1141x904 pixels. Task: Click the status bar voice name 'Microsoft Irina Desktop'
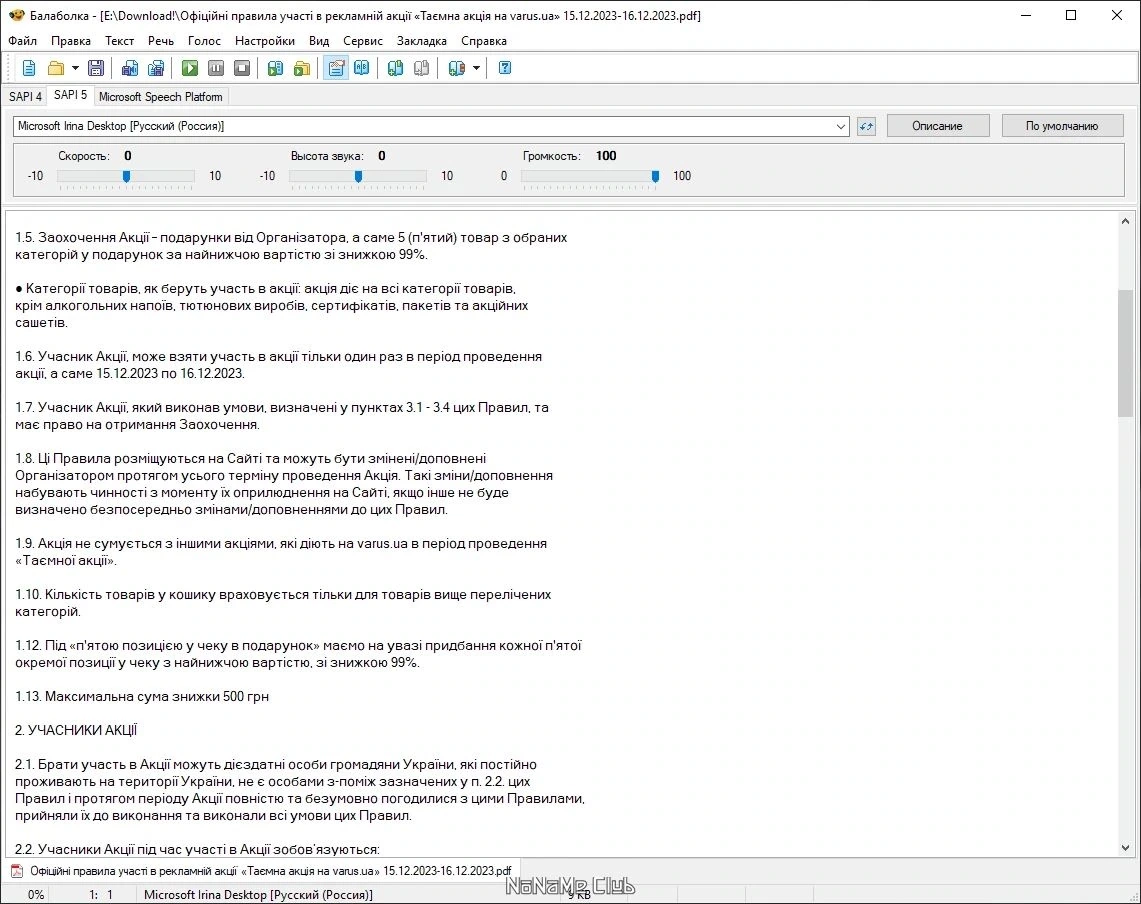point(258,895)
